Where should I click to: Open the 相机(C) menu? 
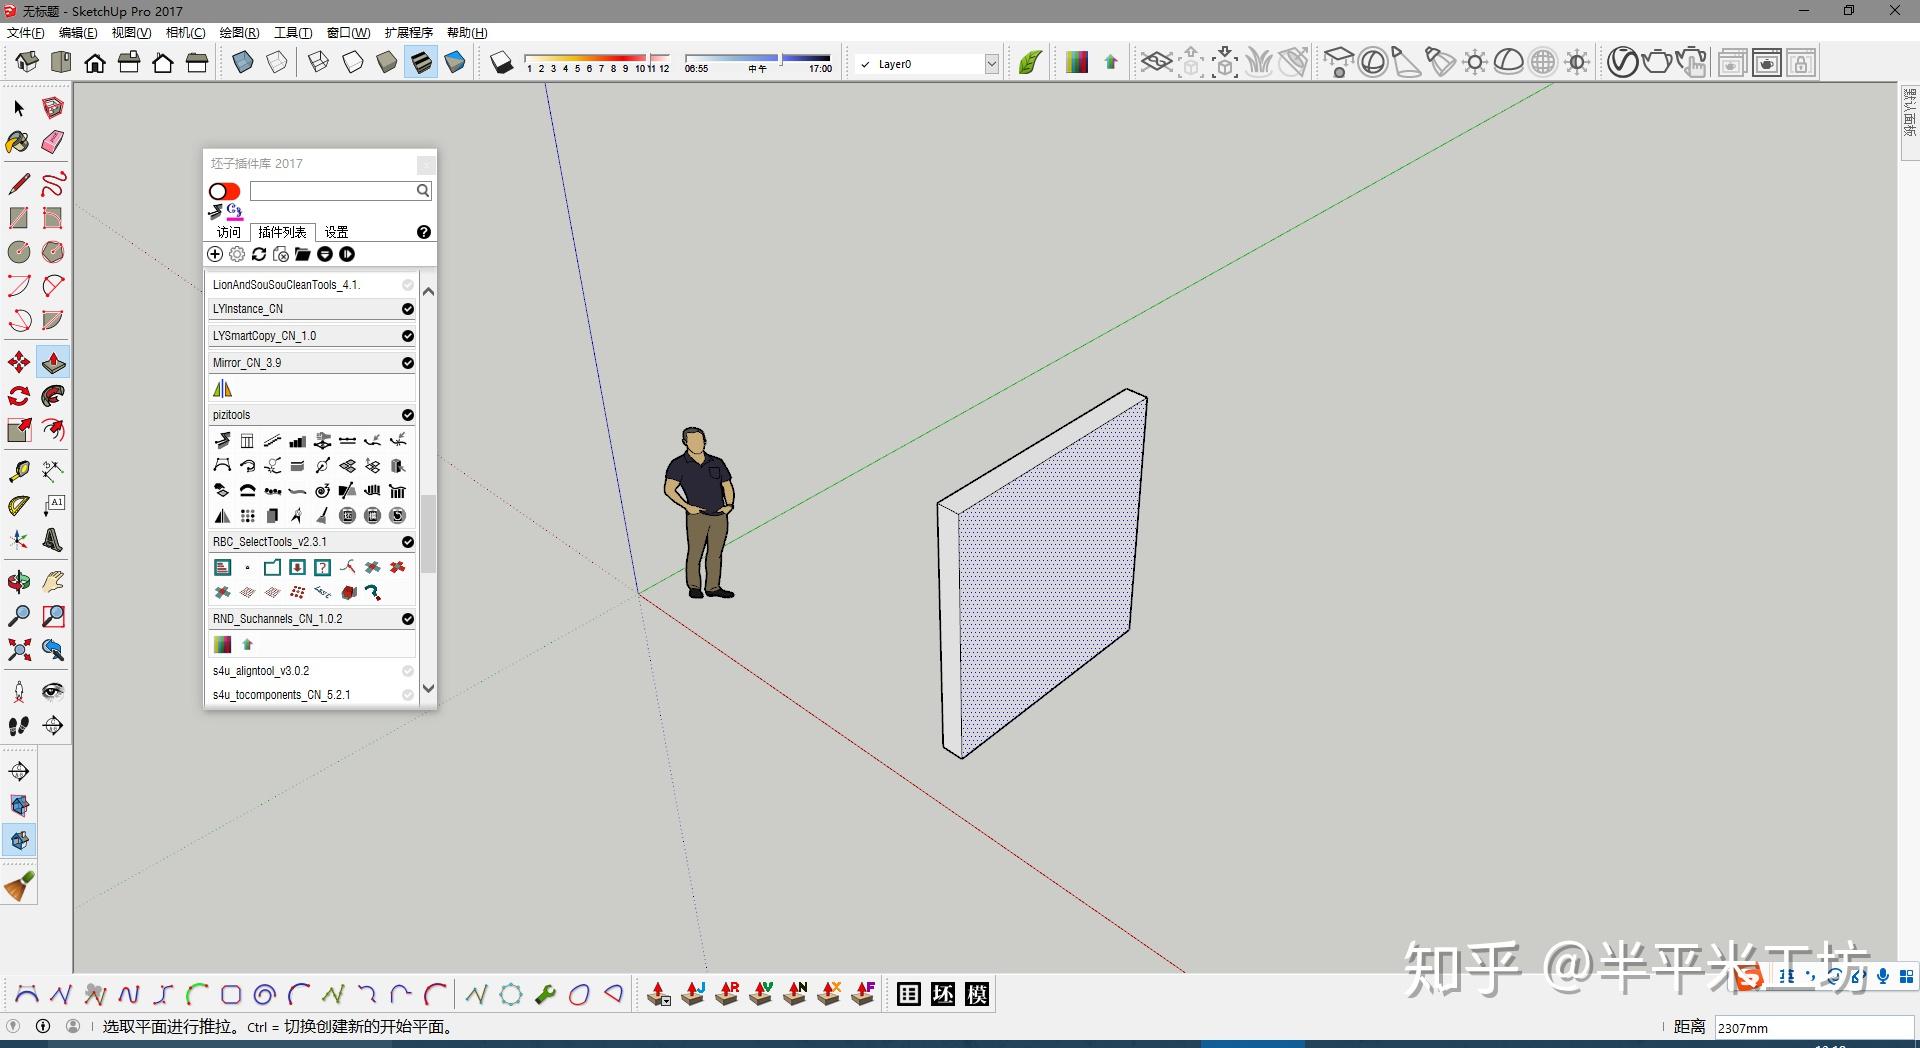point(185,33)
